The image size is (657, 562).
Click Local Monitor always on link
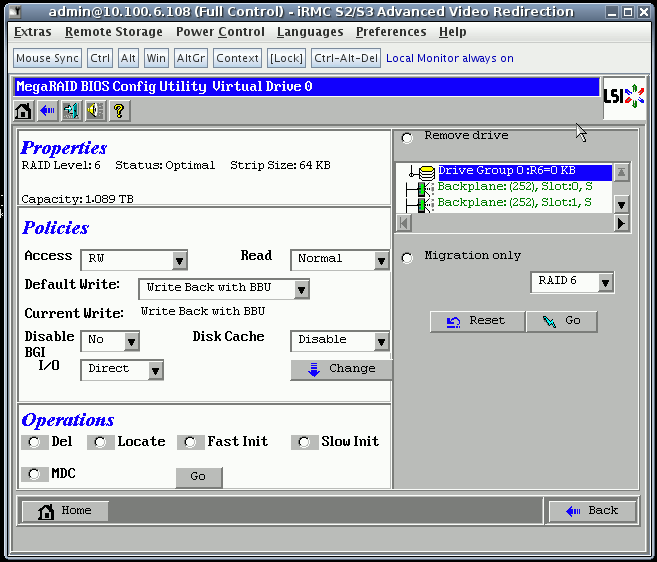[x=450, y=58]
